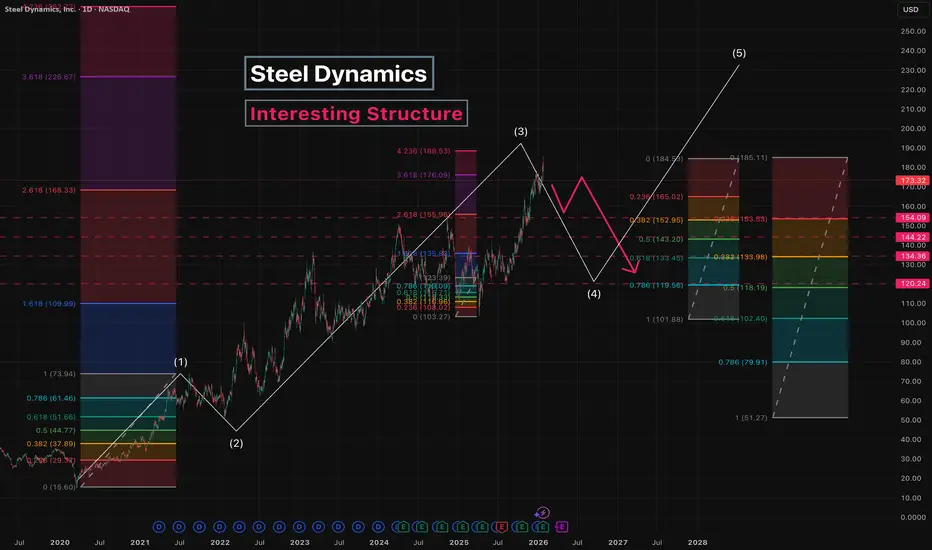This screenshot has height=550, width=932.
Task: Click the 0.382 (37.89) Fibonacci level label
Action: click(x=51, y=444)
